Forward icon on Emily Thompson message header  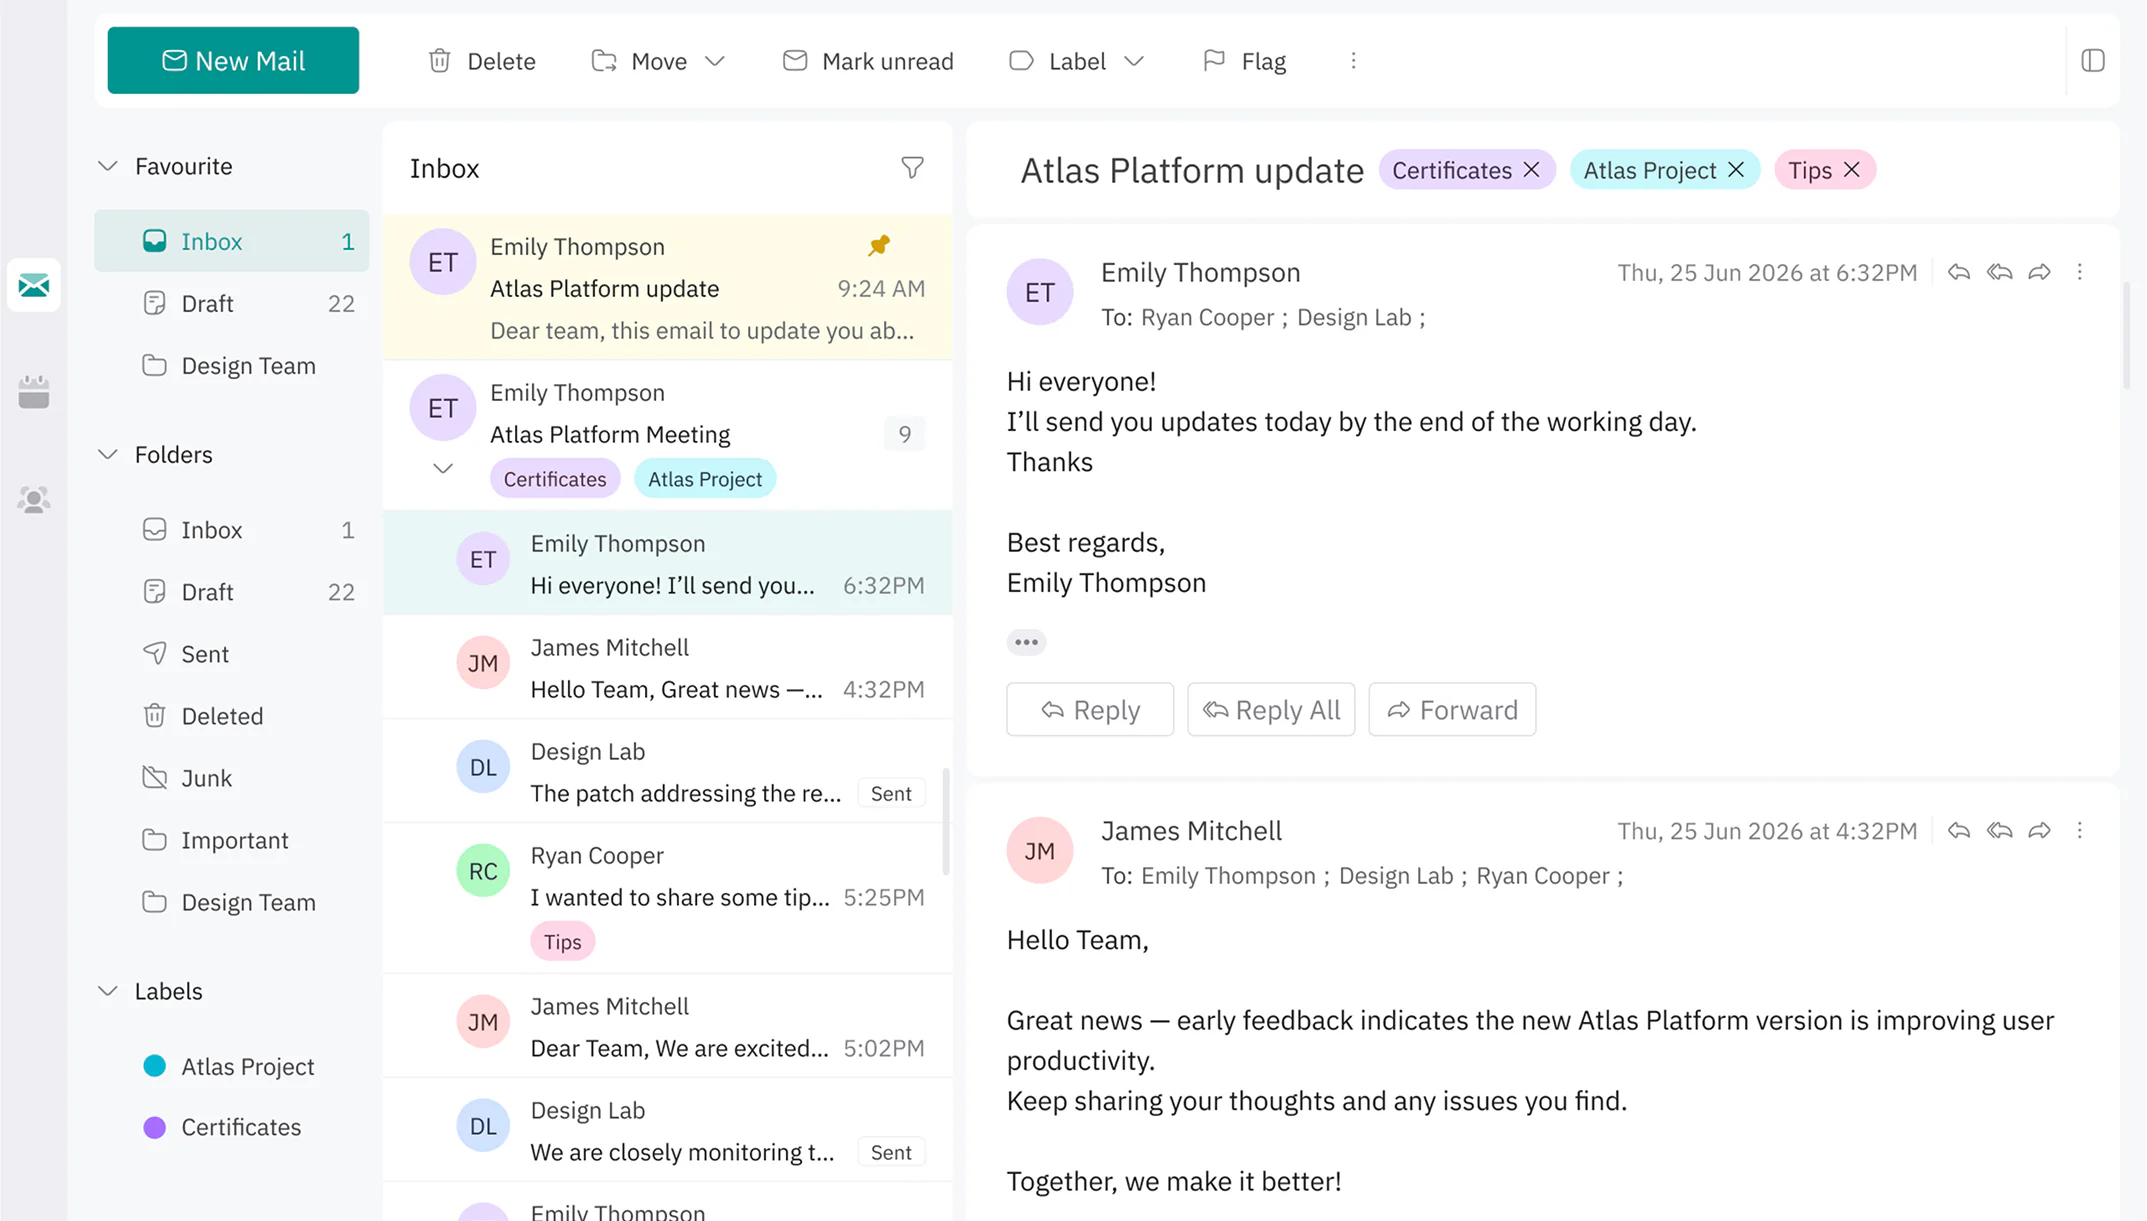2040,272
